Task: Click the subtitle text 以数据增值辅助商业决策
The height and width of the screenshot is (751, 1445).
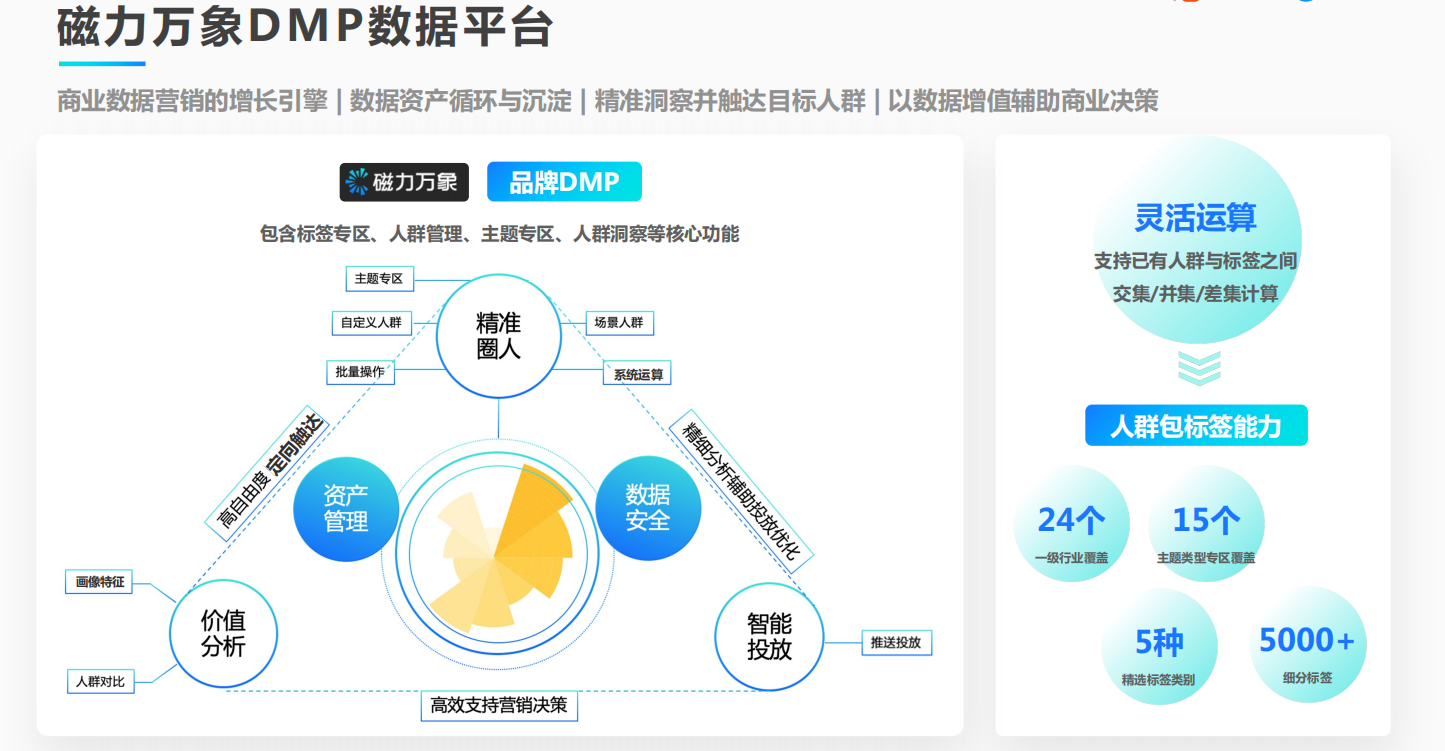Action: (x=1023, y=101)
